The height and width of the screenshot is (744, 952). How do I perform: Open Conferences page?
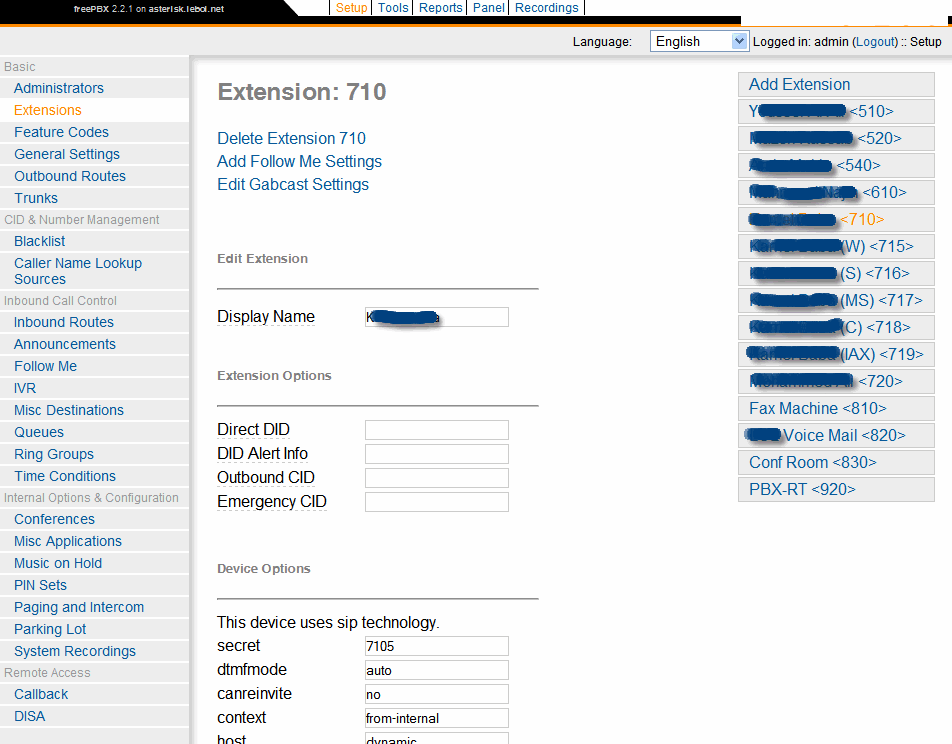pos(55,519)
